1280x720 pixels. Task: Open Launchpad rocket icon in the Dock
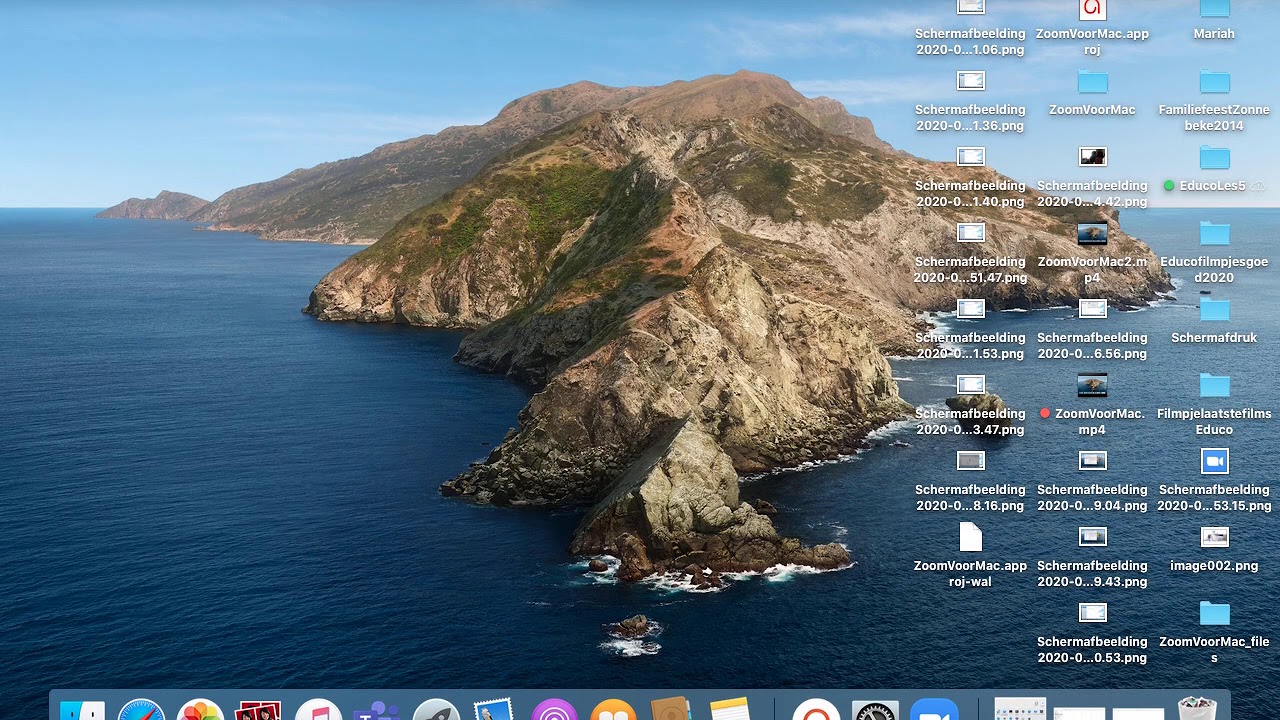[x=436, y=710]
